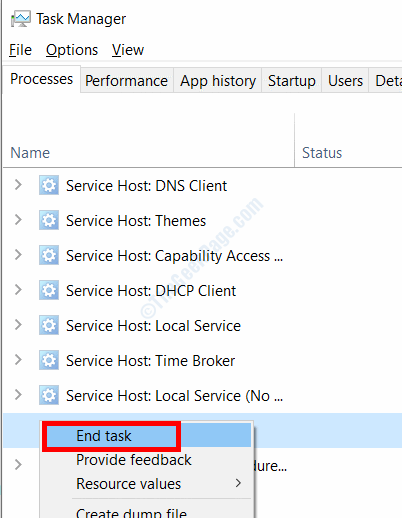Select Provide feedback from the context menu
The width and height of the screenshot is (402, 518).
[134, 460]
